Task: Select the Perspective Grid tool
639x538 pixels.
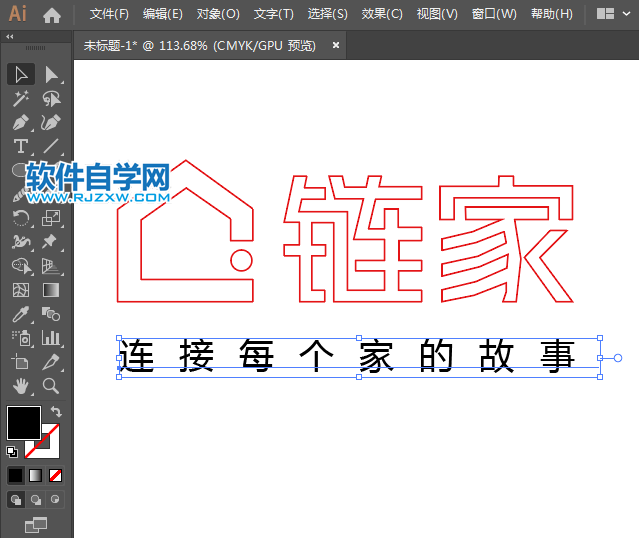Action: coord(51,266)
